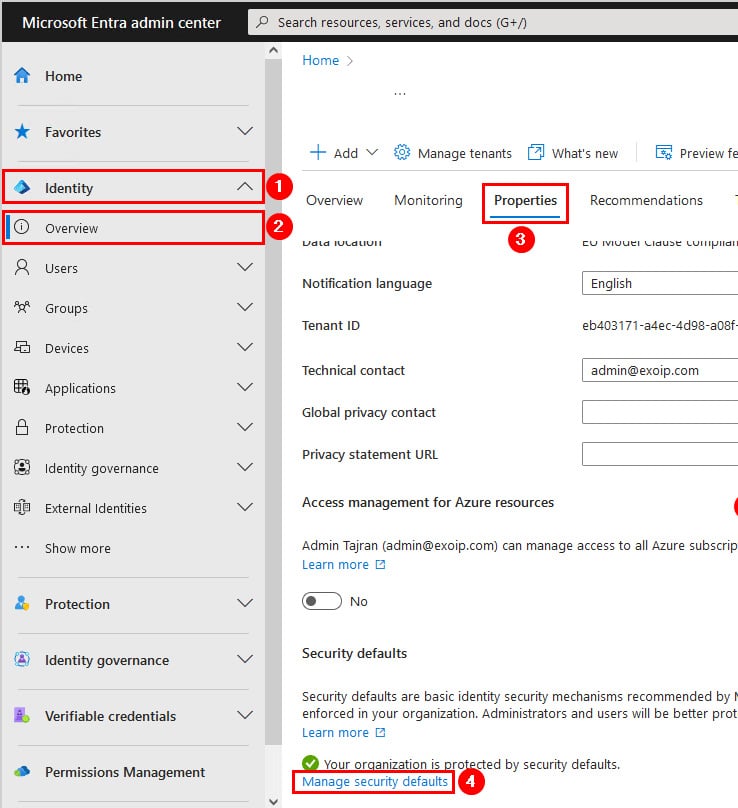Click the external link icon beside the first Learn more link

380,564
